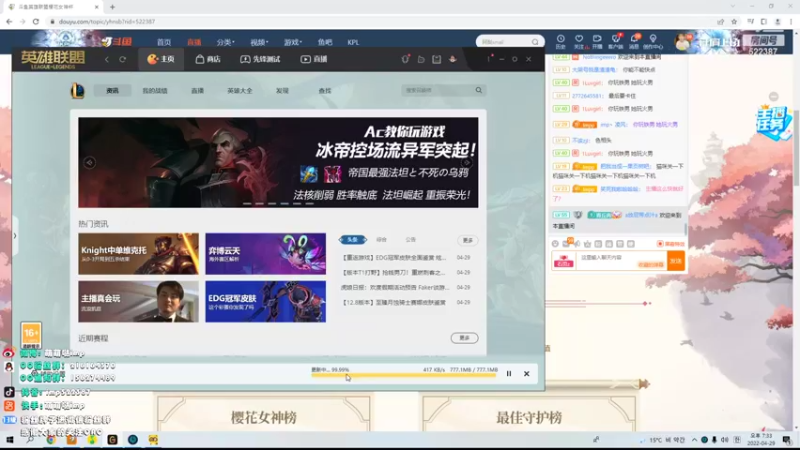Send chat message with orange 发送 button
The width and height of the screenshot is (800, 450).
coord(676,261)
